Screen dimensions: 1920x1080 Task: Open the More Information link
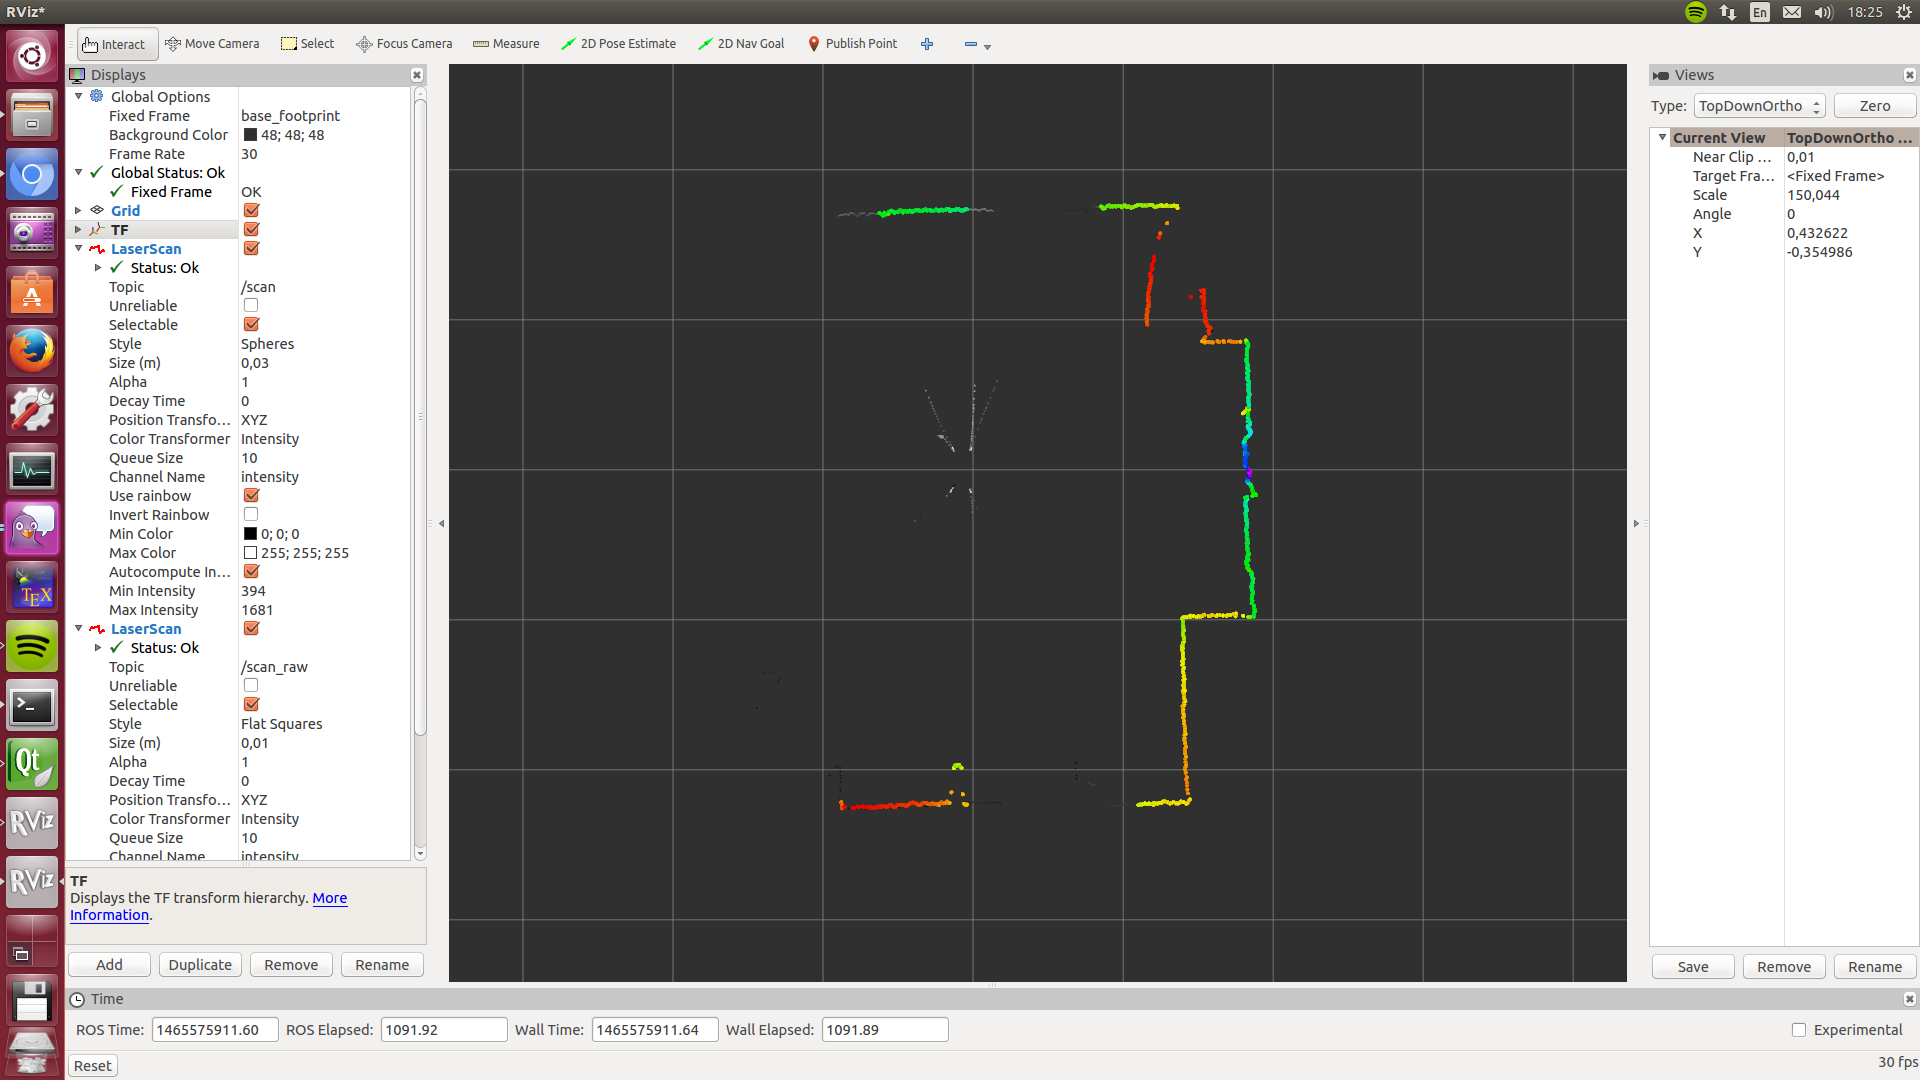click(329, 898)
